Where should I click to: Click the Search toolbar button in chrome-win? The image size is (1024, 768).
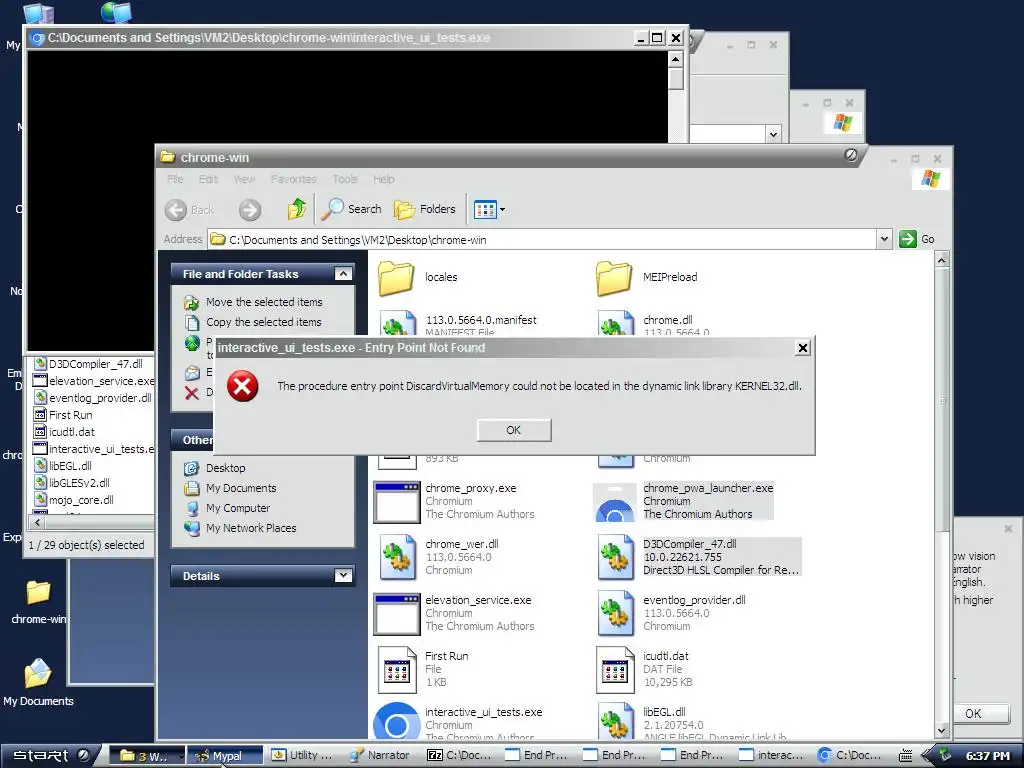pyautogui.click(x=351, y=209)
